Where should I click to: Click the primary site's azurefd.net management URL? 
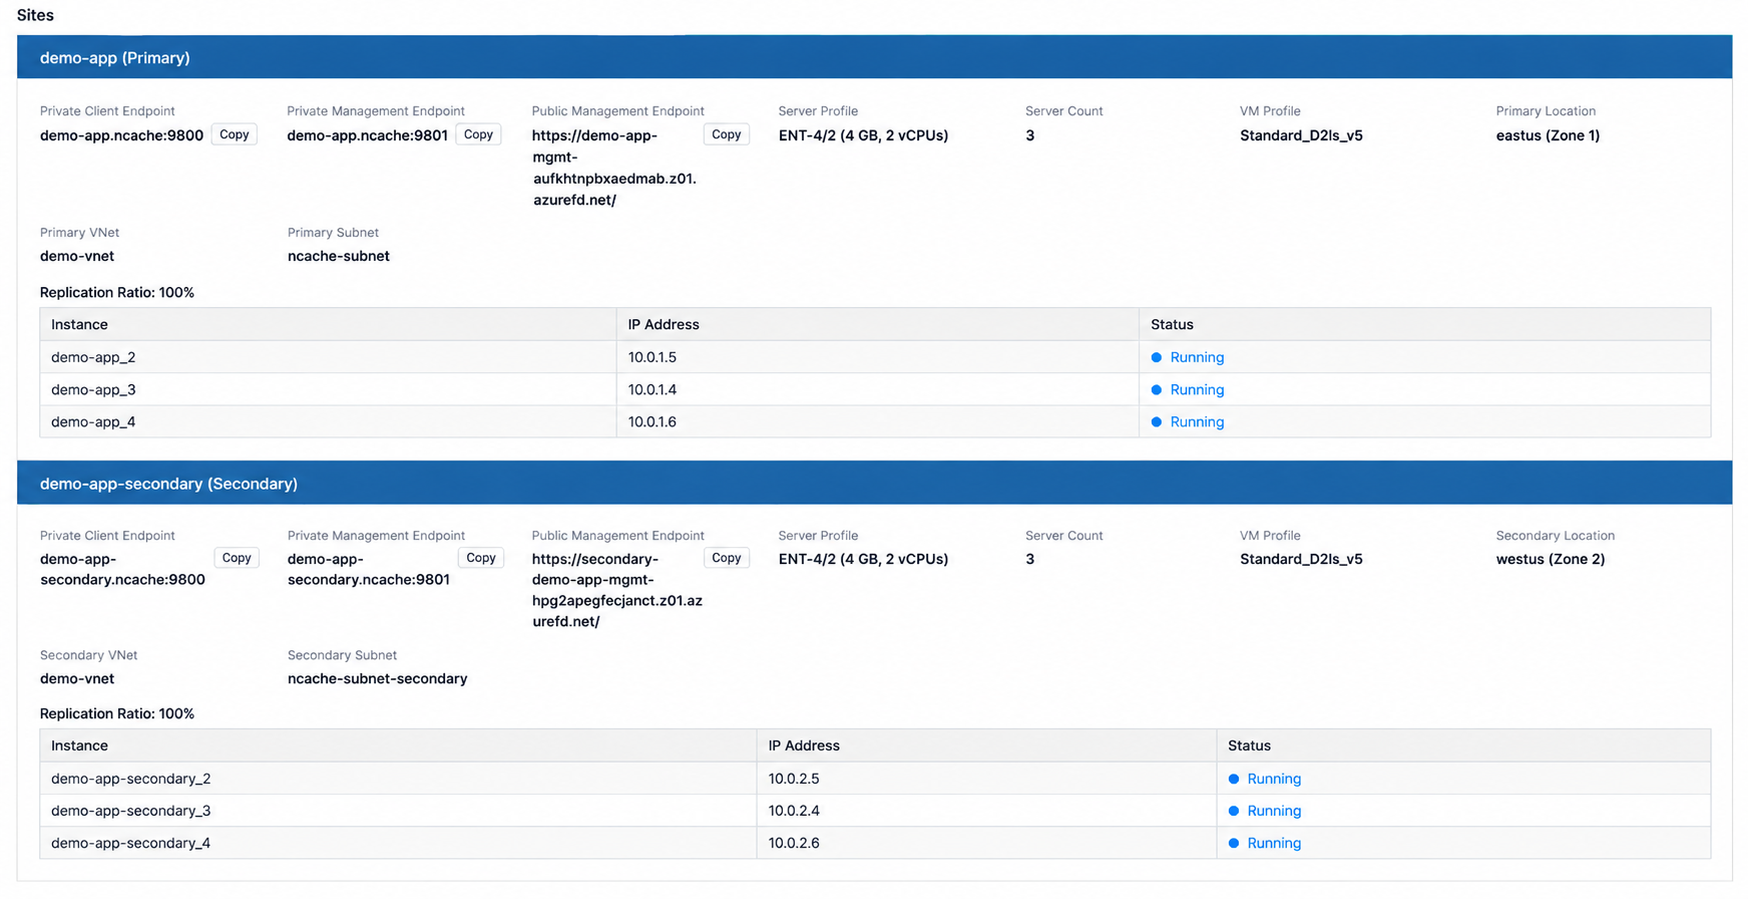tap(614, 167)
